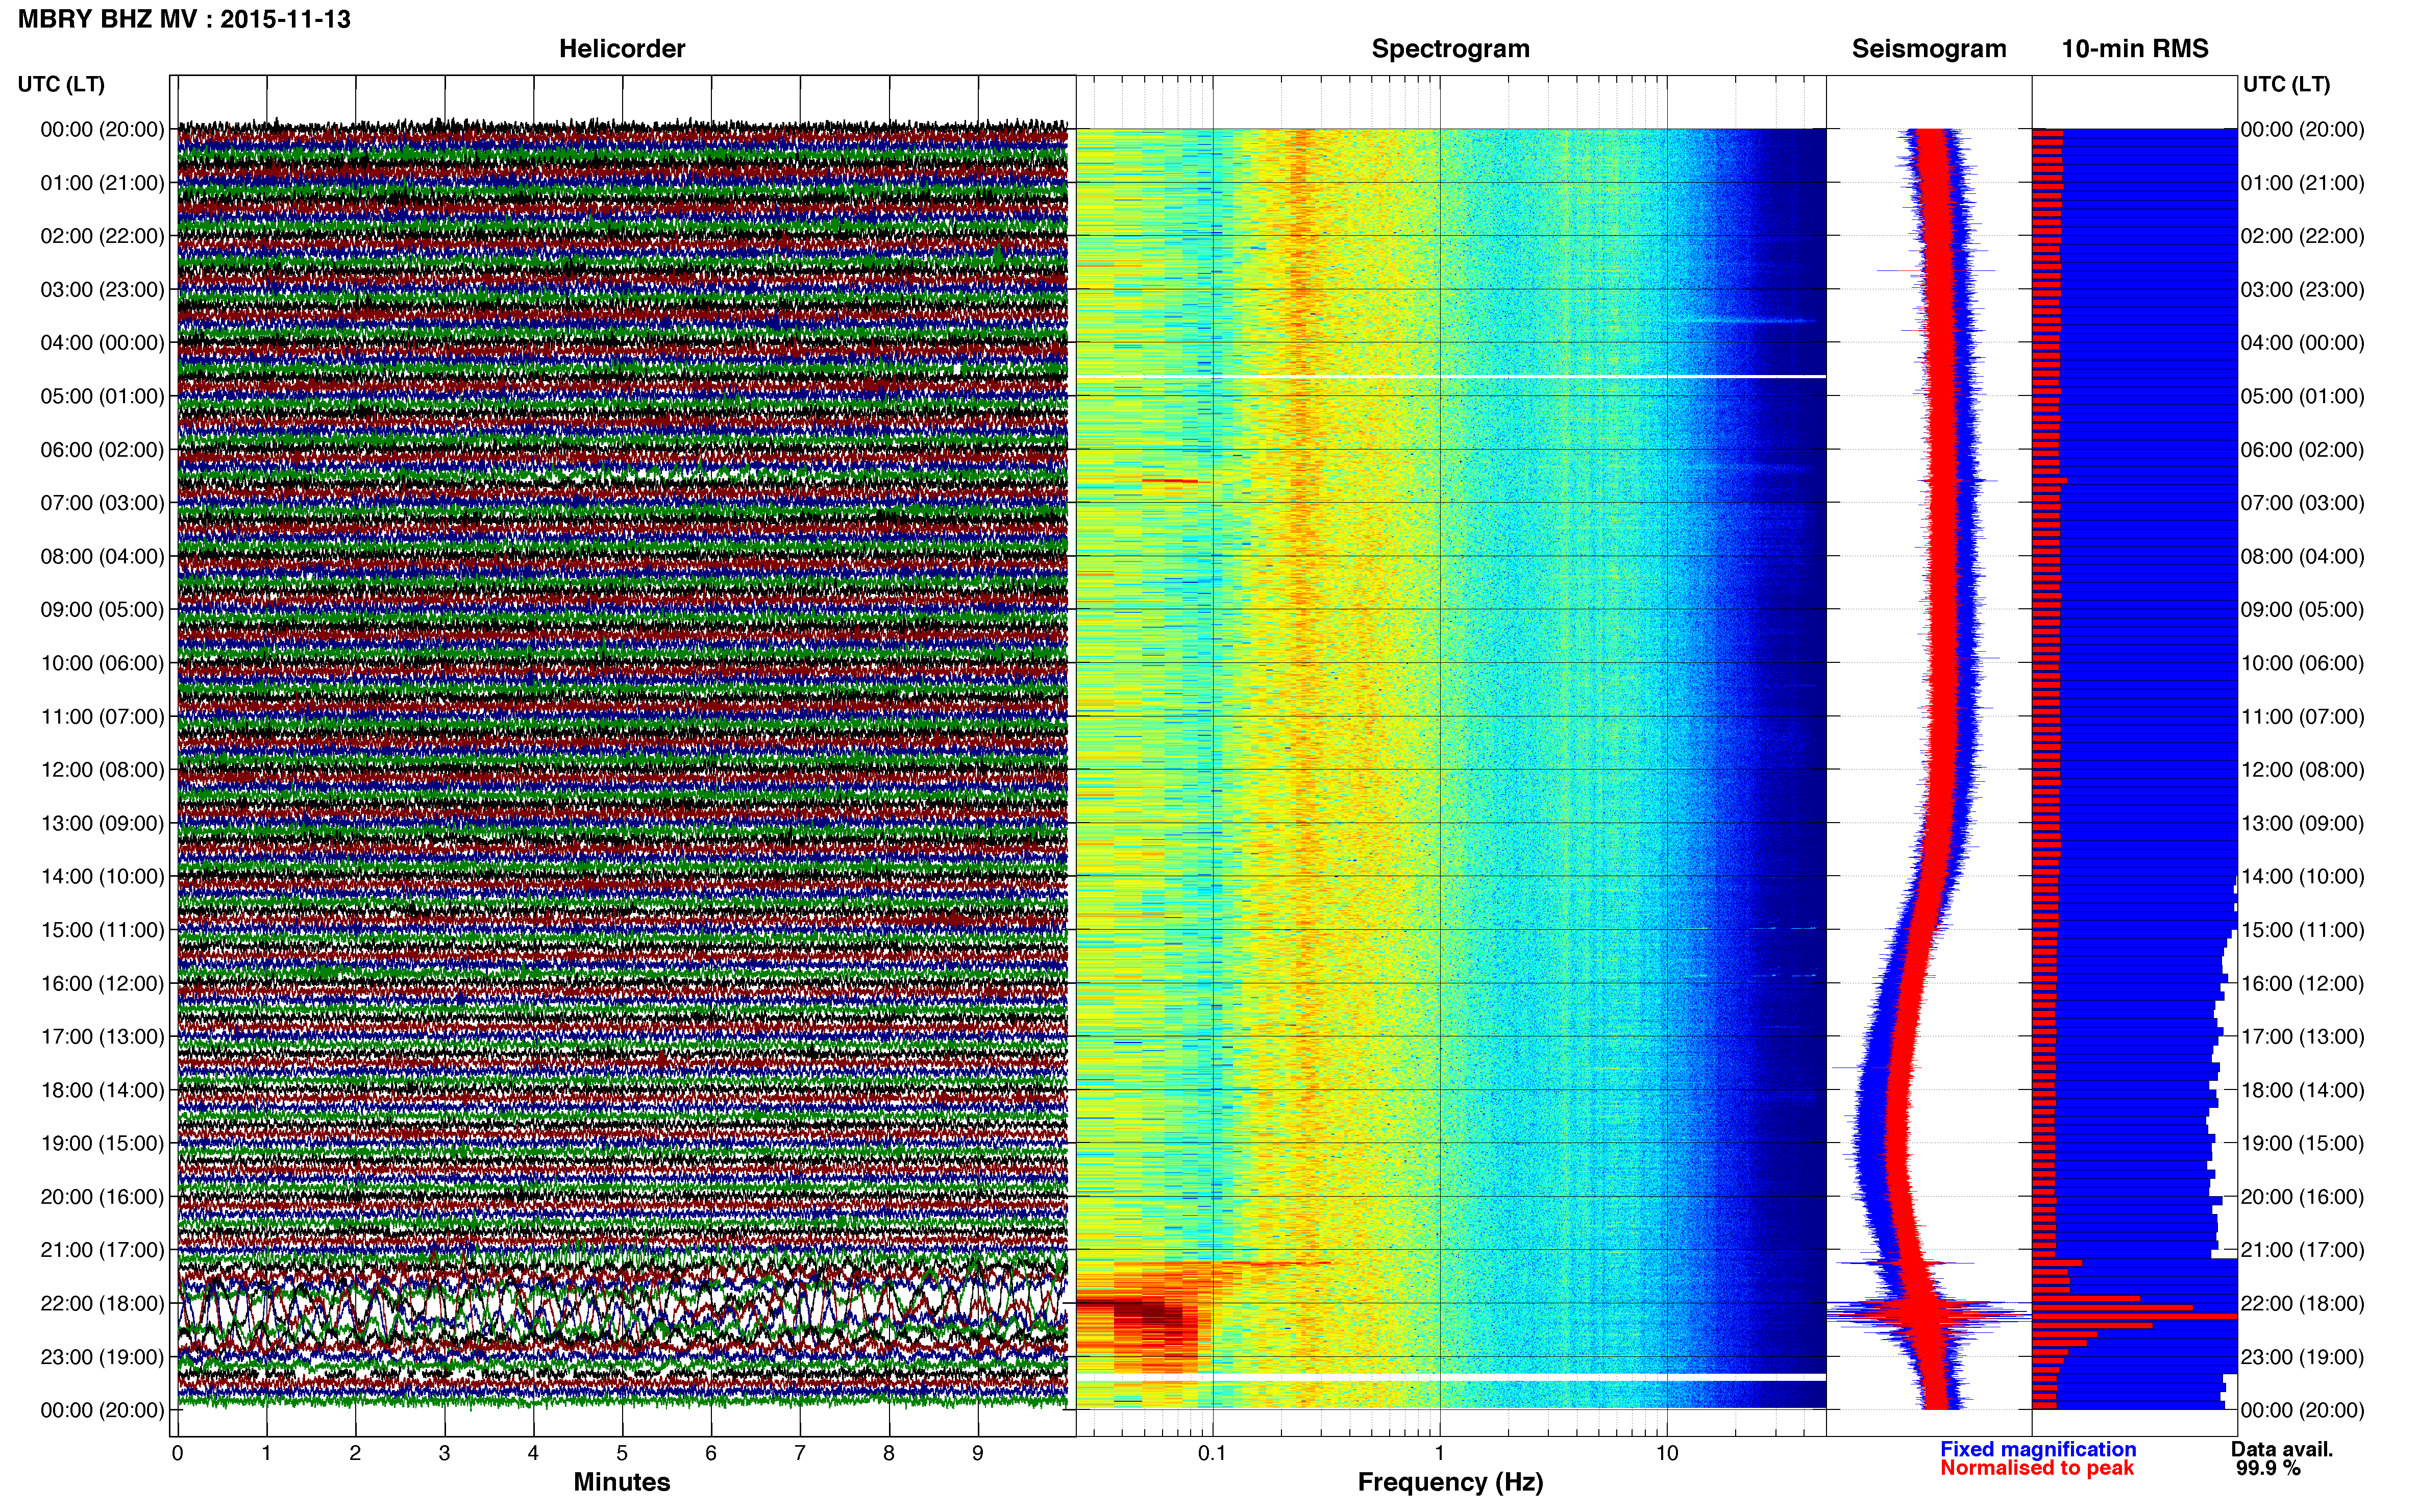Select the "Frequency (Hz)" axis label
The height and width of the screenshot is (1512, 2419).
[1450, 1482]
